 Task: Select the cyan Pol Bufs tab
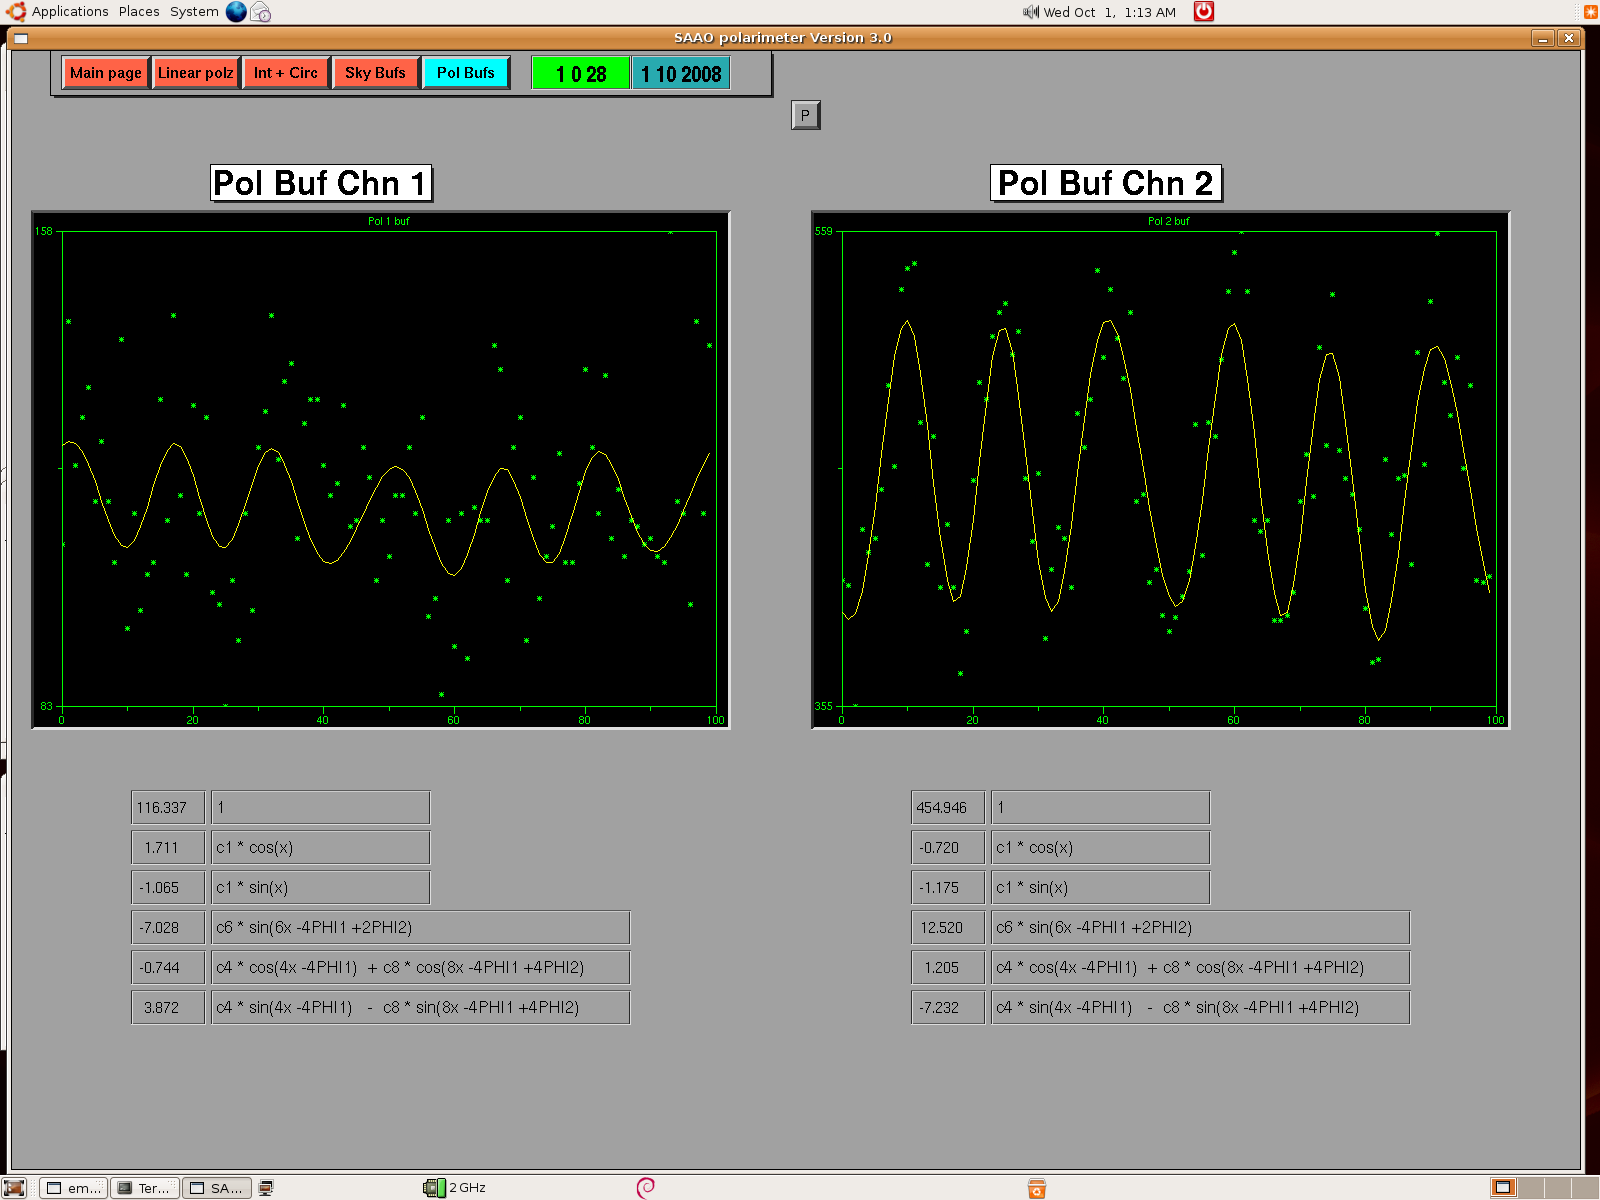pyautogui.click(x=466, y=73)
